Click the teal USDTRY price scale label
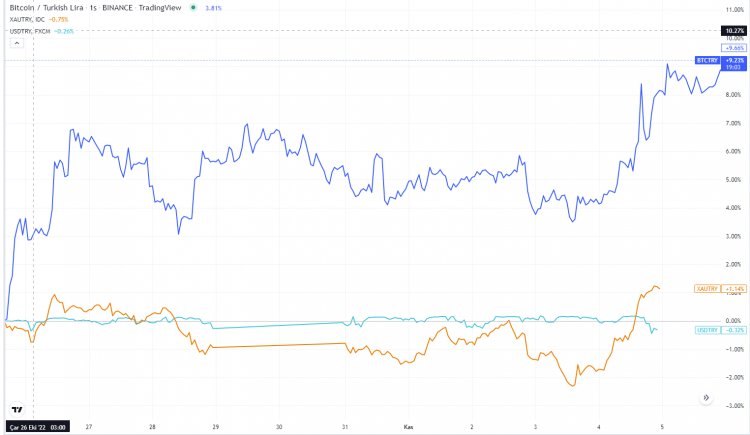This screenshot has height=435, width=750. coord(706,330)
